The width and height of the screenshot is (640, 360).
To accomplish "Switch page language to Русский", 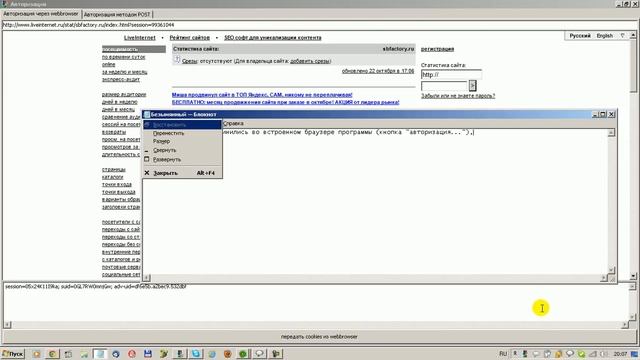I will (580, 36).
